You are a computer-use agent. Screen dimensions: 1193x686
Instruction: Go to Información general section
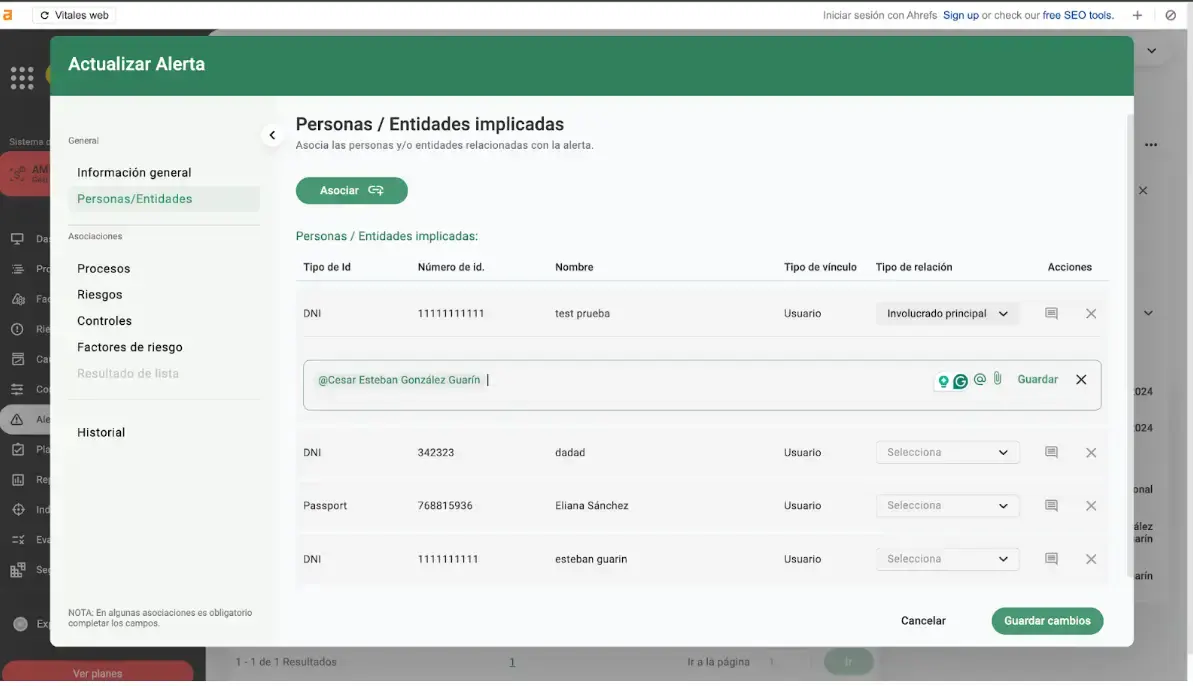tap(134, 173)
